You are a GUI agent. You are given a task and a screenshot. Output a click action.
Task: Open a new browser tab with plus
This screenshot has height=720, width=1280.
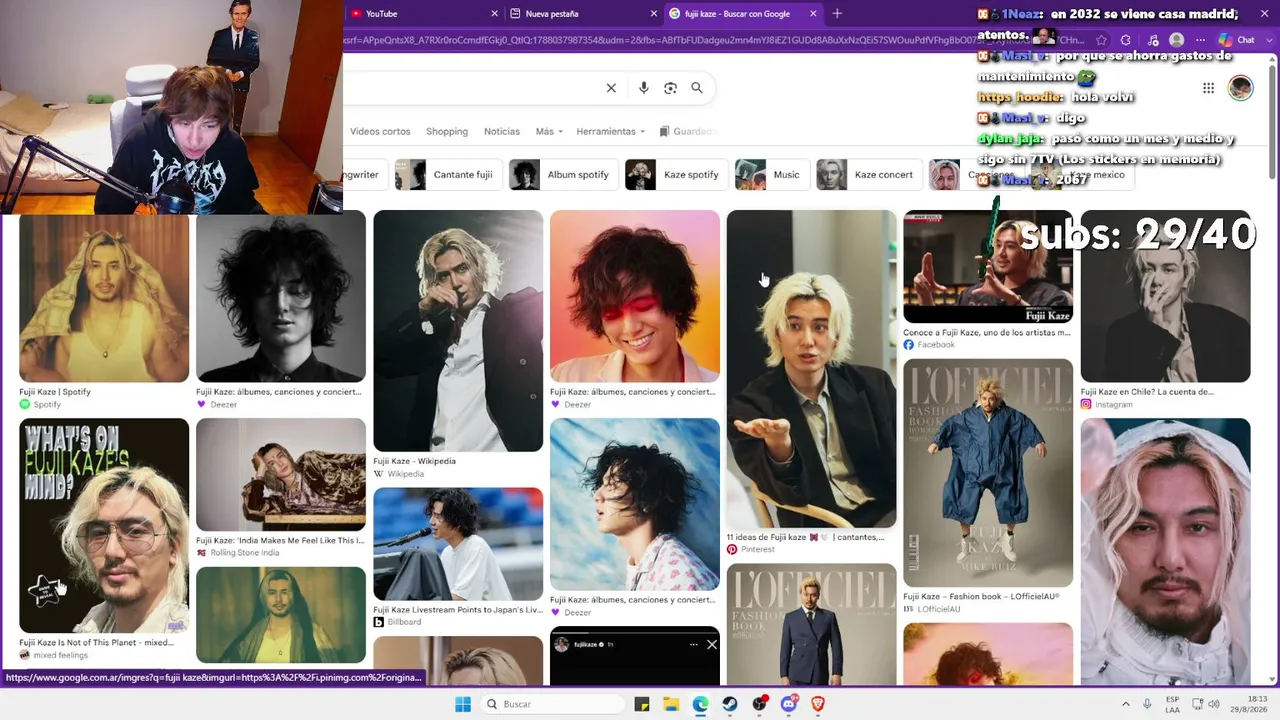pos(837,13)
